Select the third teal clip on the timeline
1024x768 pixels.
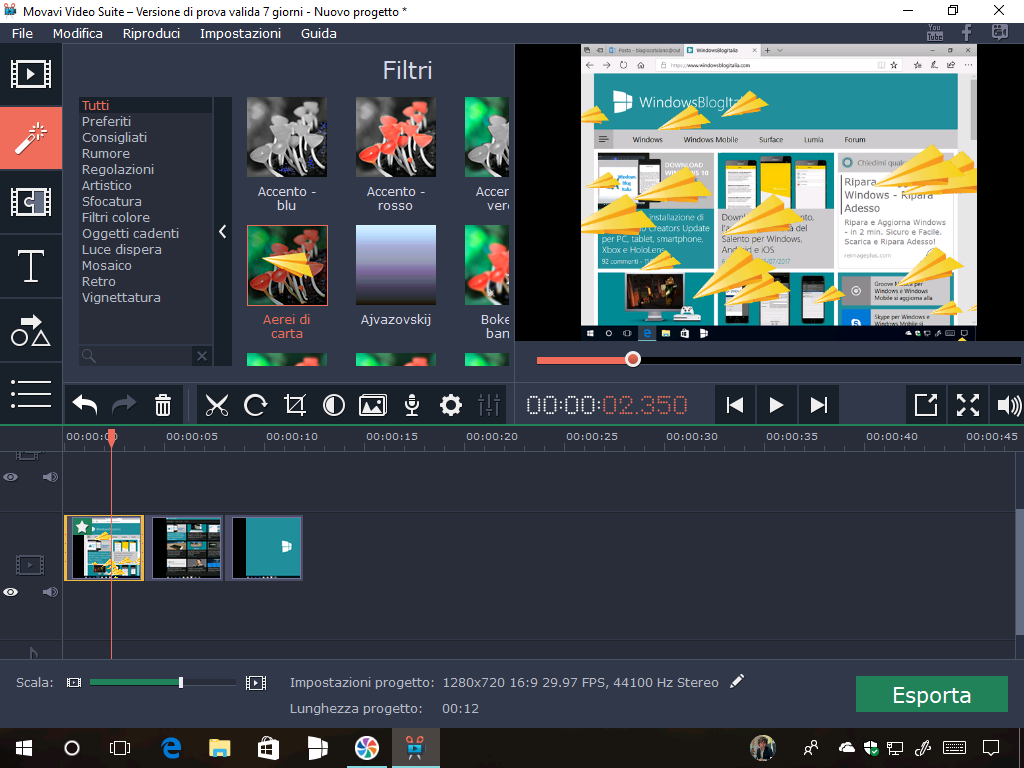[x=264, y=548]
